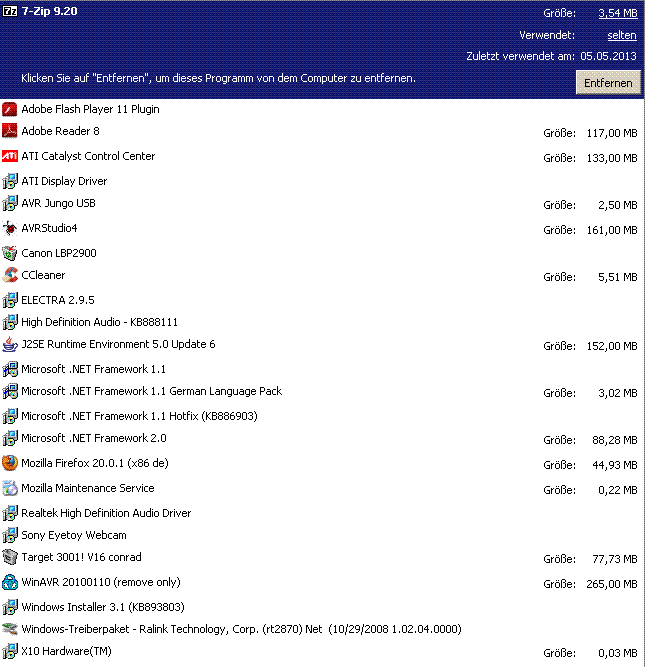Select the 'X10 Hardware(TM)' entry
Screen dimensions: 655x670
66,651
